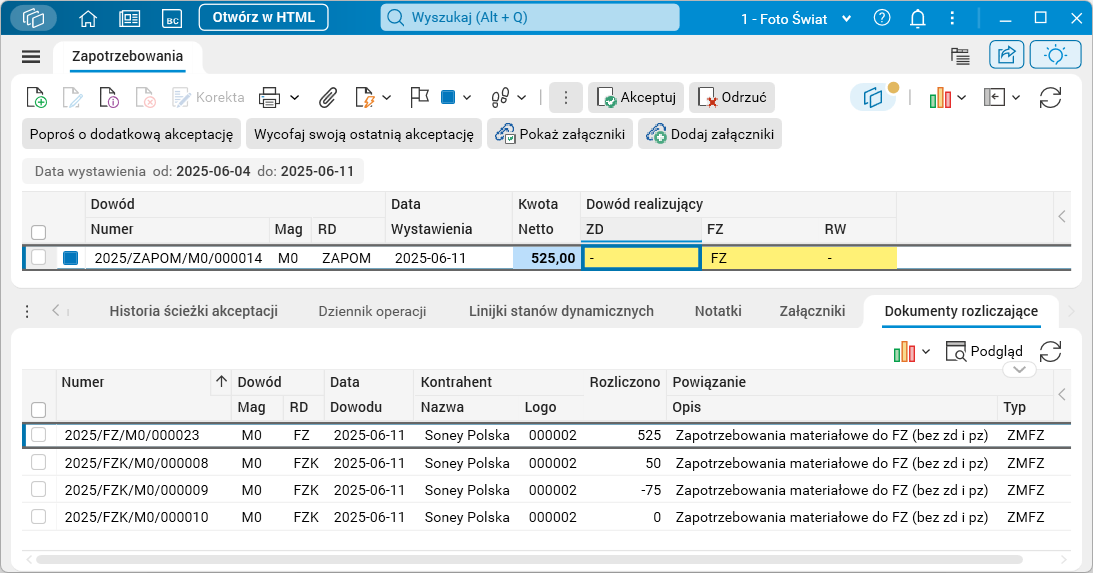Switch to Dziennik operacji tab
1093x573 pixels.
[372, 311]
